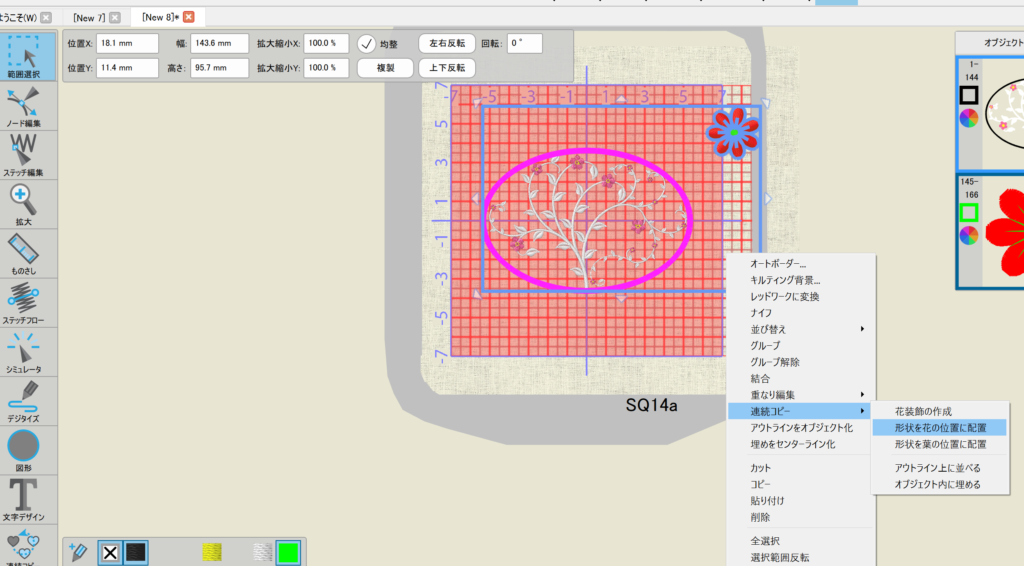
Task: Click the 複製 duplicate button
Action: 385,68
